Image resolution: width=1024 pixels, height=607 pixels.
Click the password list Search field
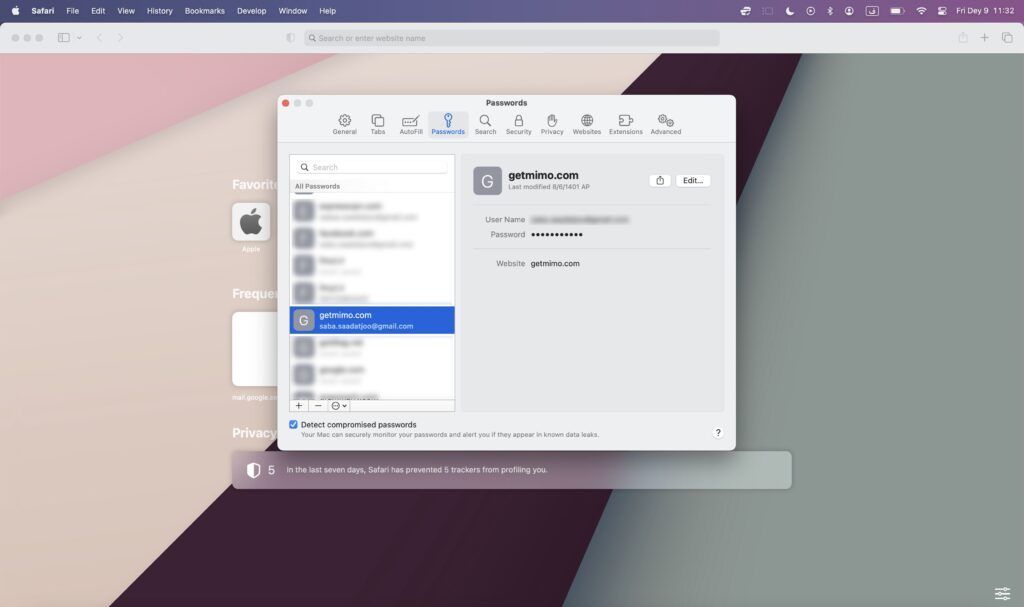(x=372, y=167)
